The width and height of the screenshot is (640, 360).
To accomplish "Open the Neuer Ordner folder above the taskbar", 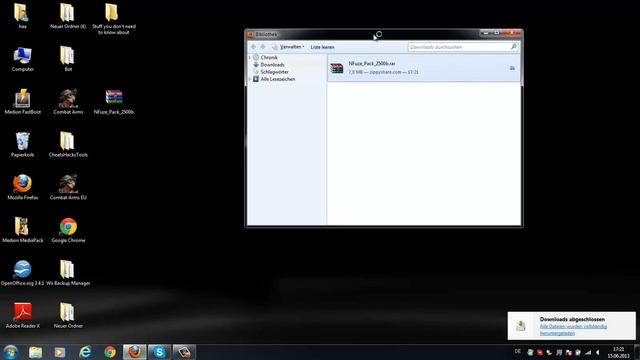I will (68, 316).
